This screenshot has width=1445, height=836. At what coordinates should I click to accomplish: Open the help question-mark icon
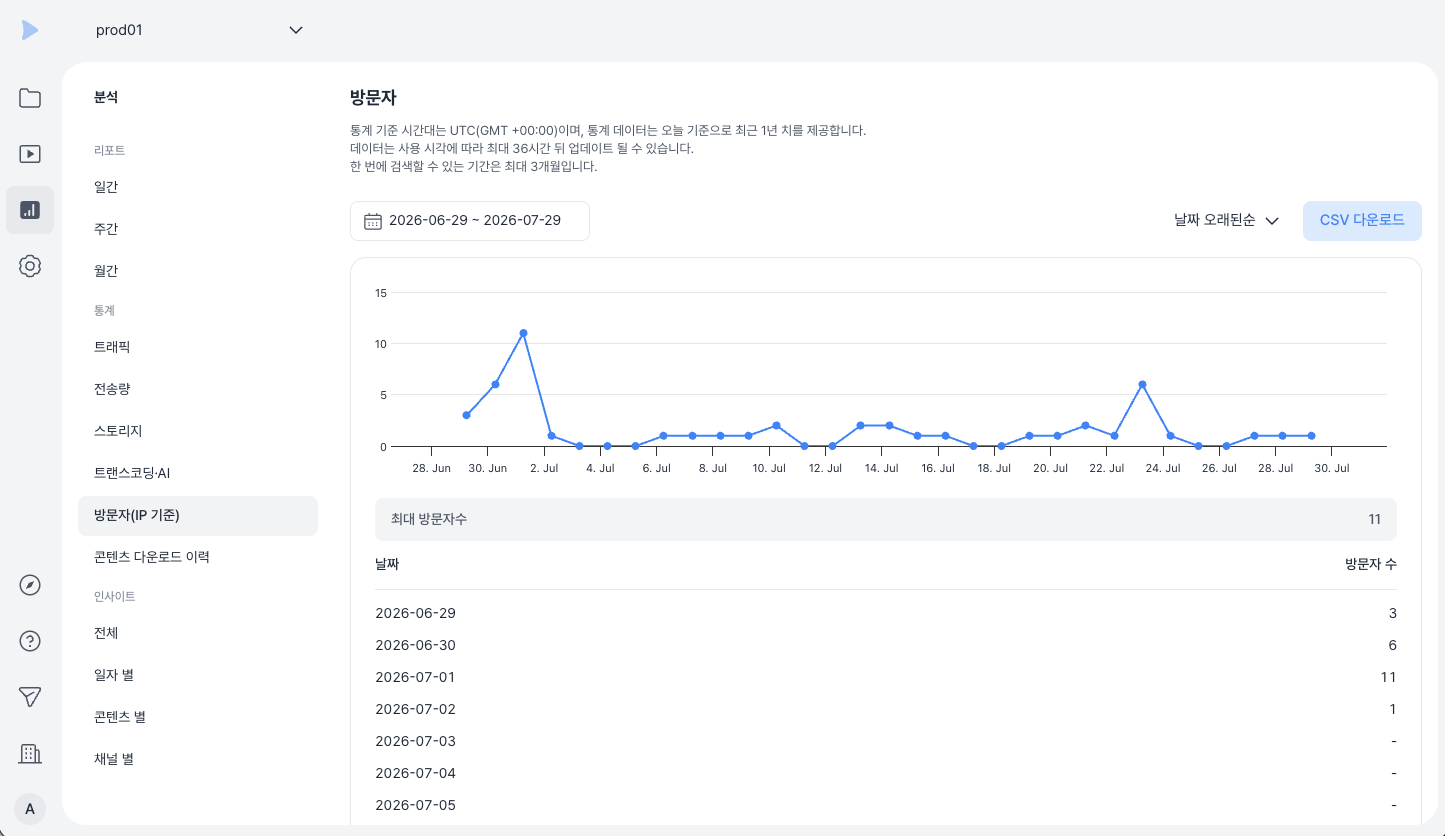point(30,642)
